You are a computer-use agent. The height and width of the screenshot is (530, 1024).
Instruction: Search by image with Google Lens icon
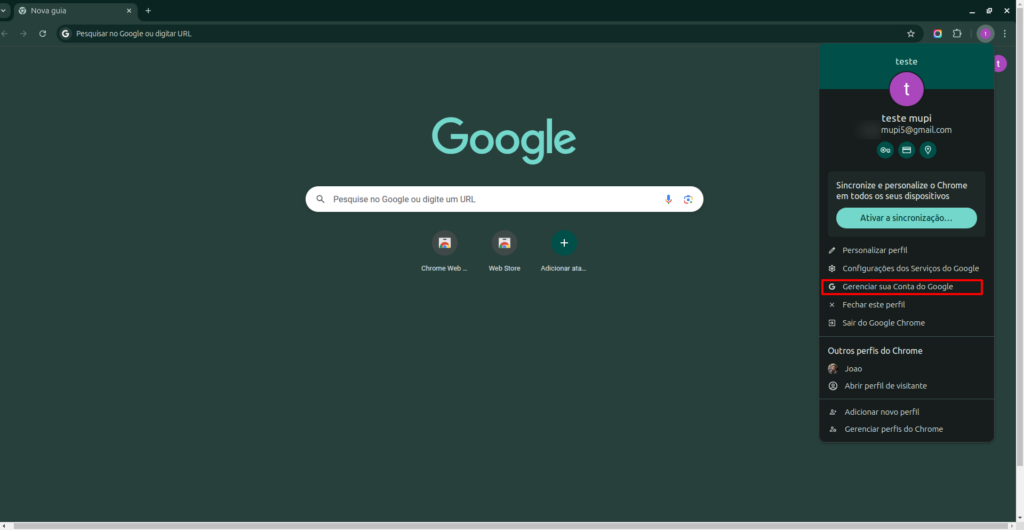pos(688,199)
